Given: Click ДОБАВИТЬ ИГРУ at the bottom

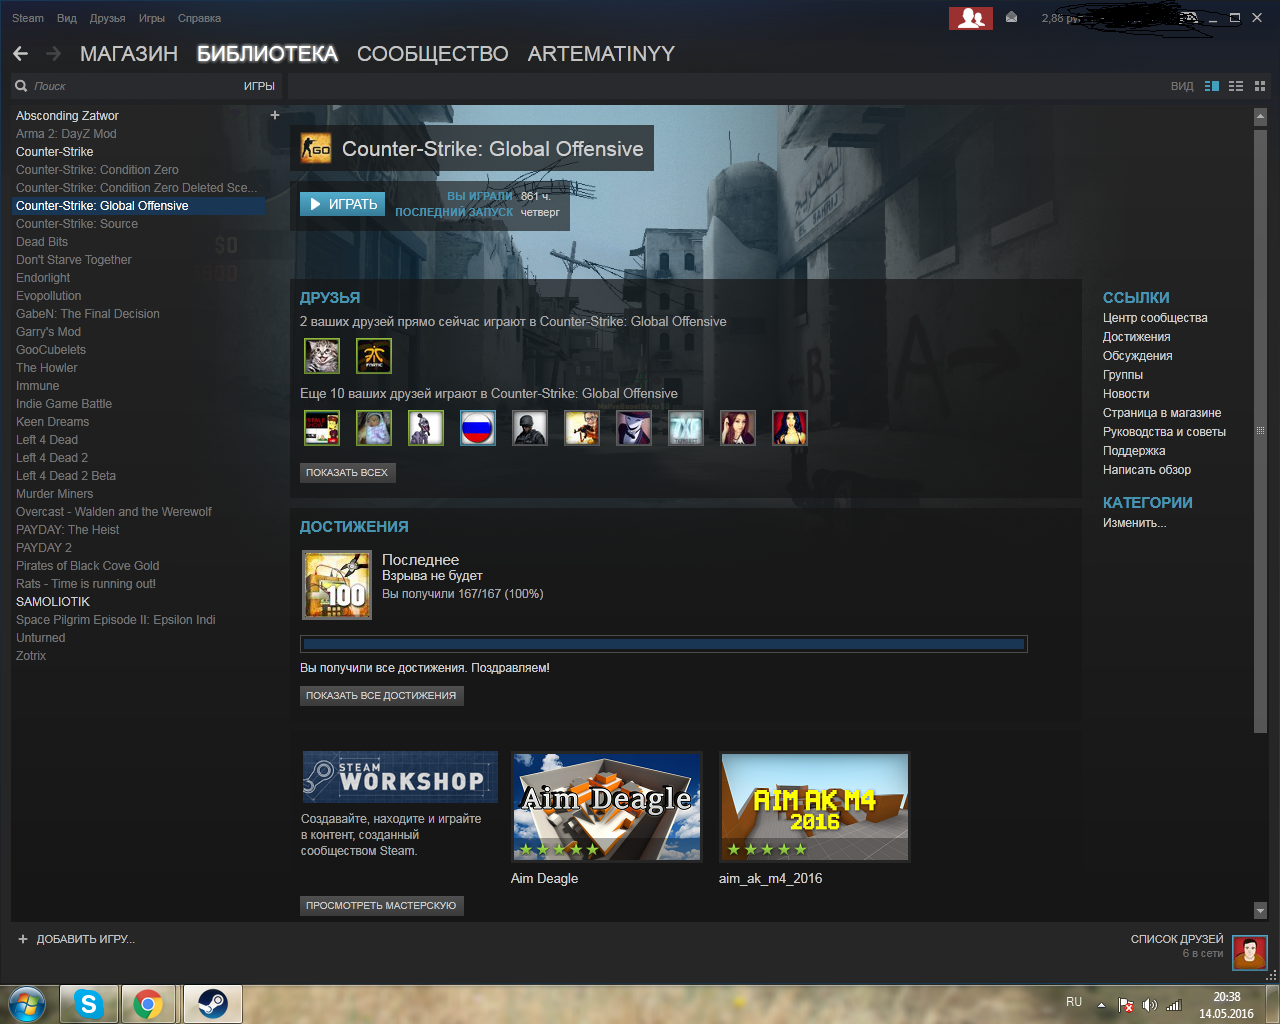Looking at the screenshot, I should [76, 939].
